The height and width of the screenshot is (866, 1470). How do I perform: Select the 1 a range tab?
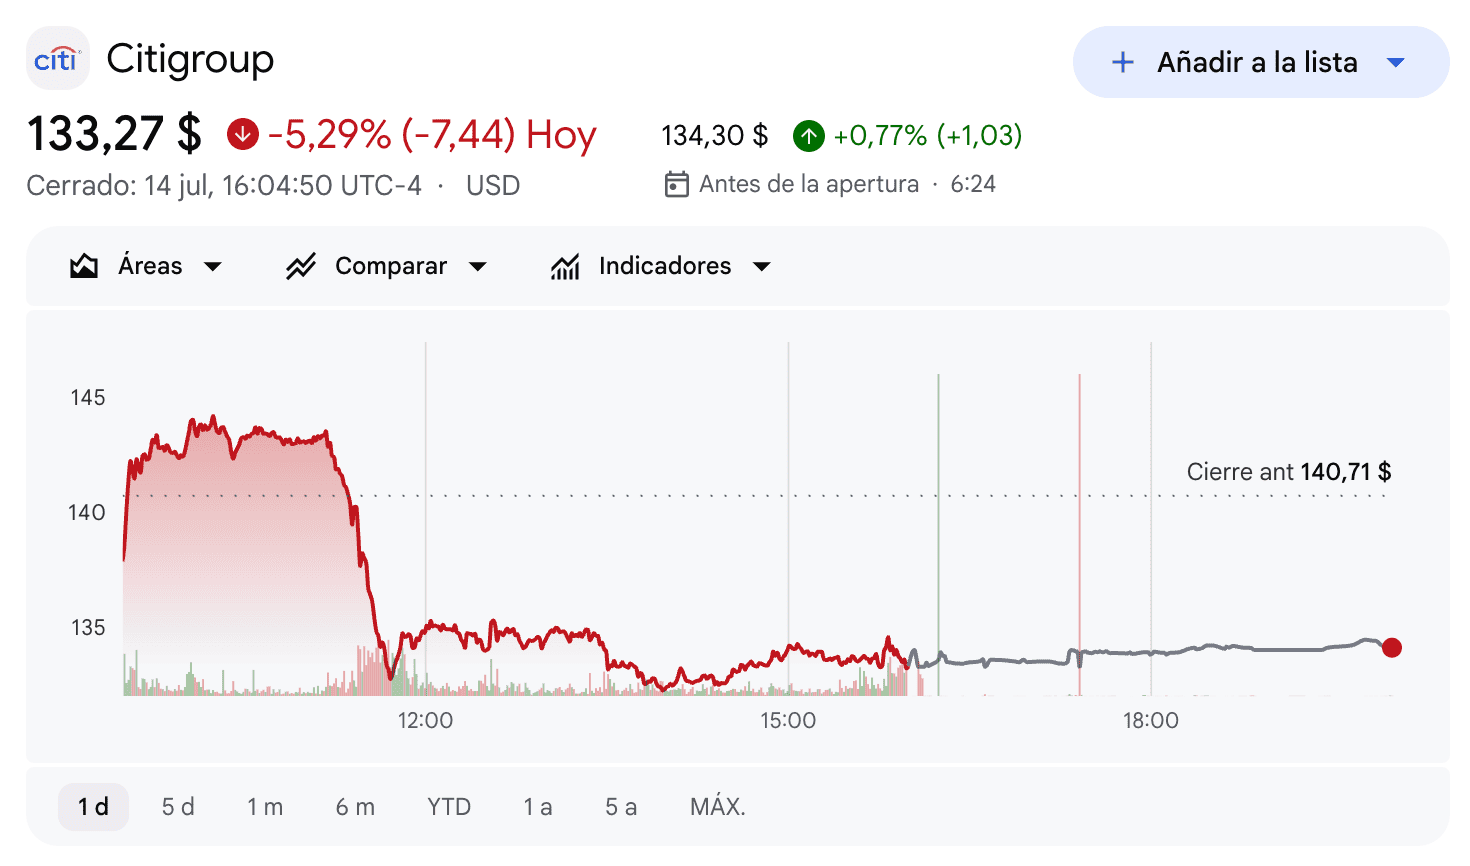tap(538, 807)
